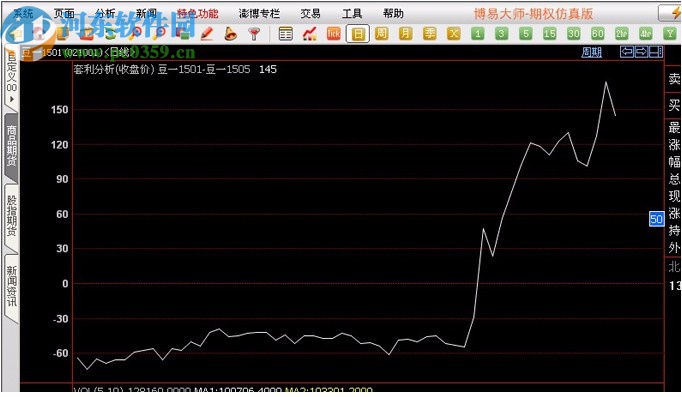The image size is (682, 397).
Task: Select the 3-minute period button
Action: pyautogui.click(x=501, y=33)
